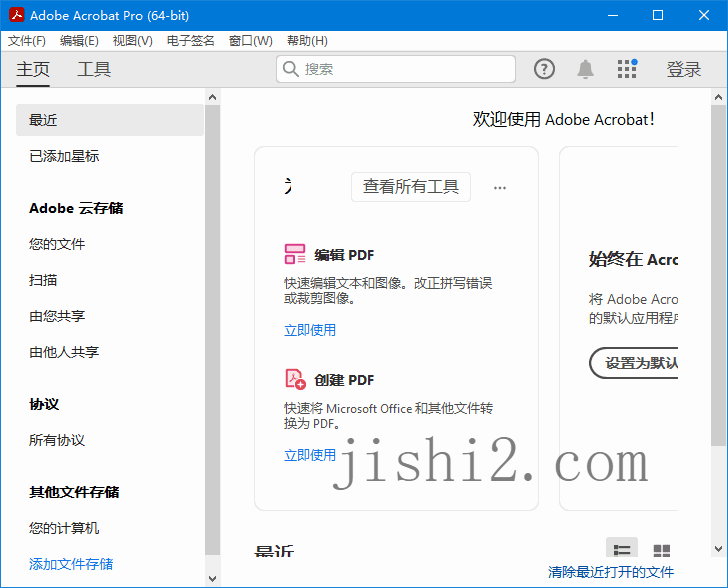728x588 pixels.
Task: Click the 查看所有工具 button
Action: (411, 187)
